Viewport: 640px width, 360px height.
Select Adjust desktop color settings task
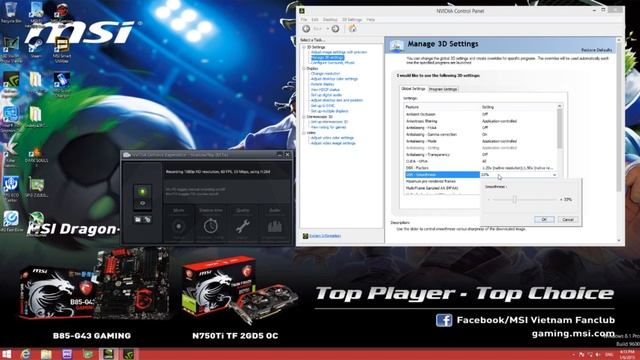334,79
